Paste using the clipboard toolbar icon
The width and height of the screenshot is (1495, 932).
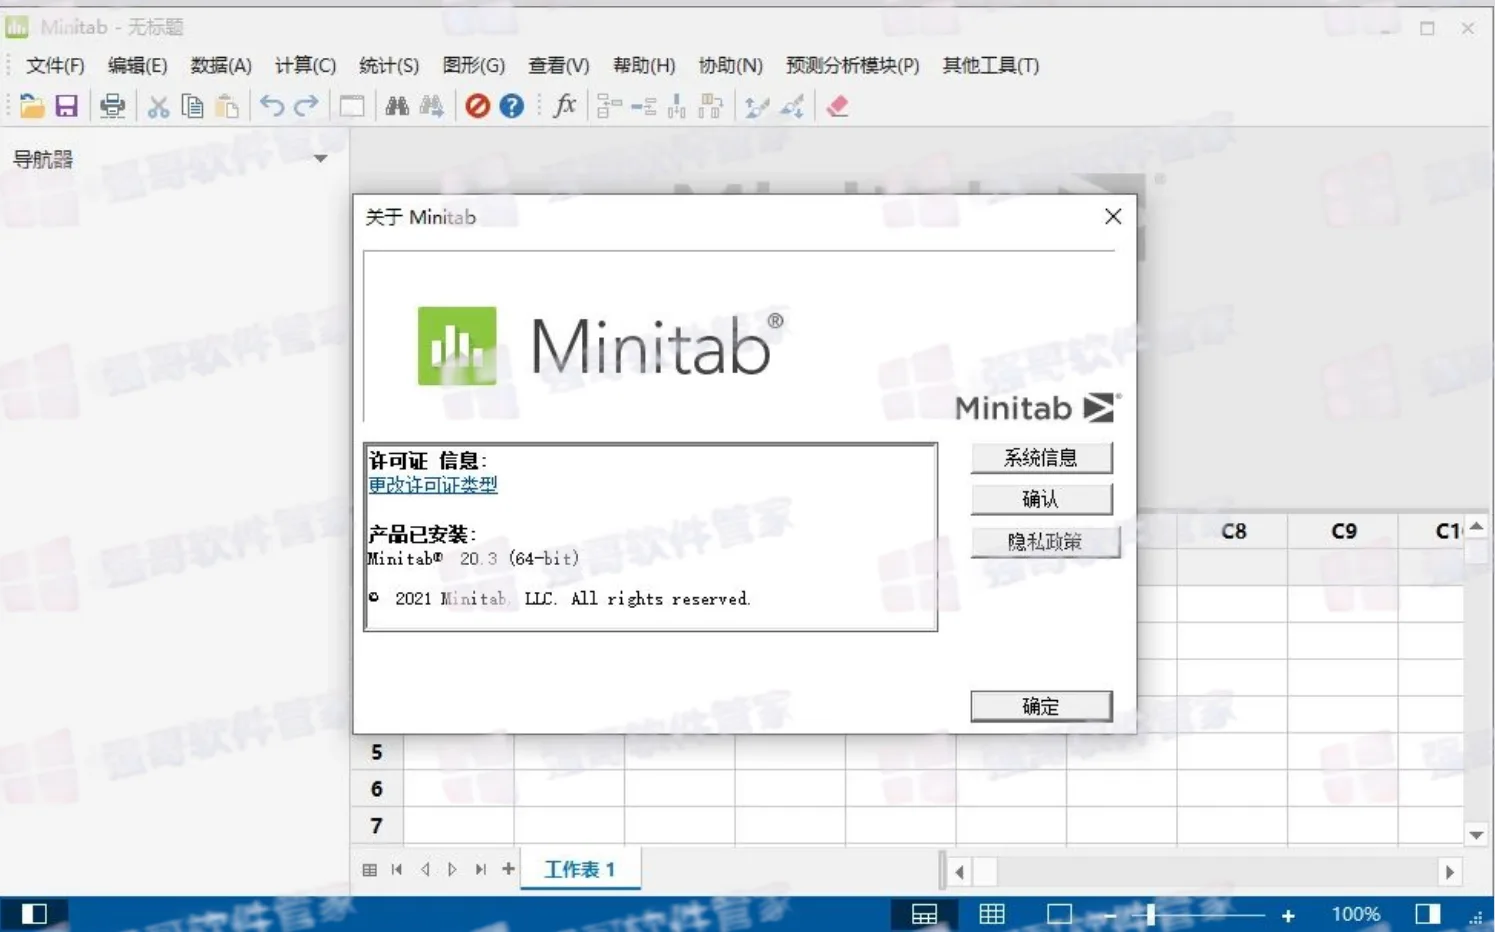click(x=227, y=106)
